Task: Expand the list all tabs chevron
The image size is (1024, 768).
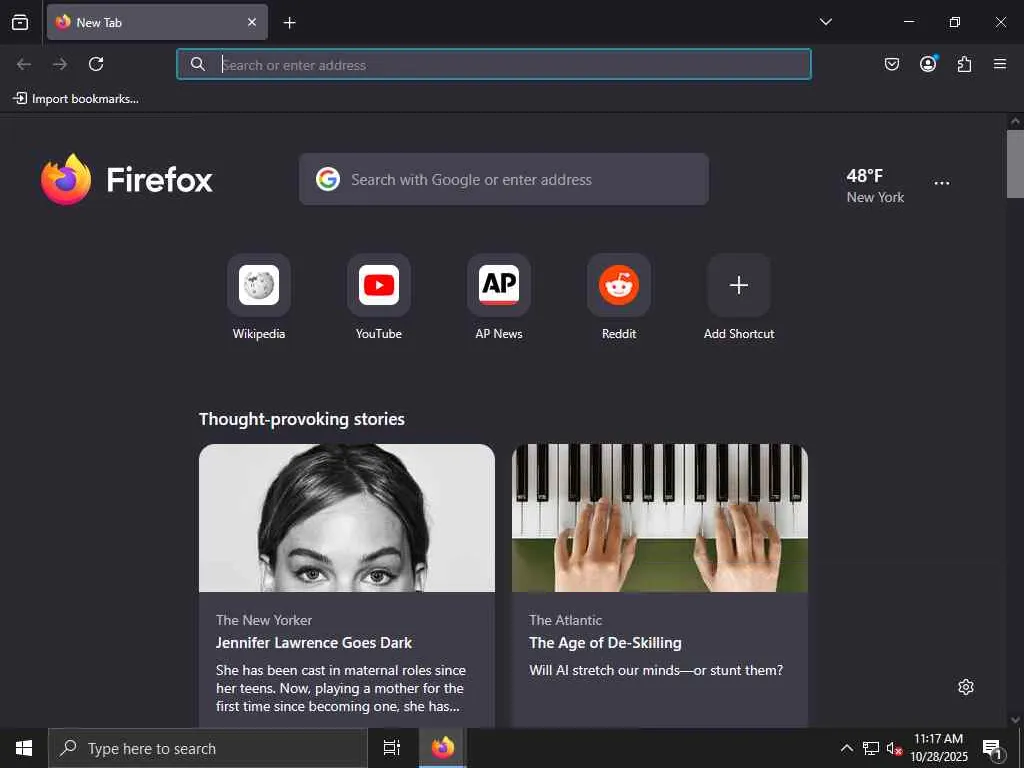Action: [825, 22]
